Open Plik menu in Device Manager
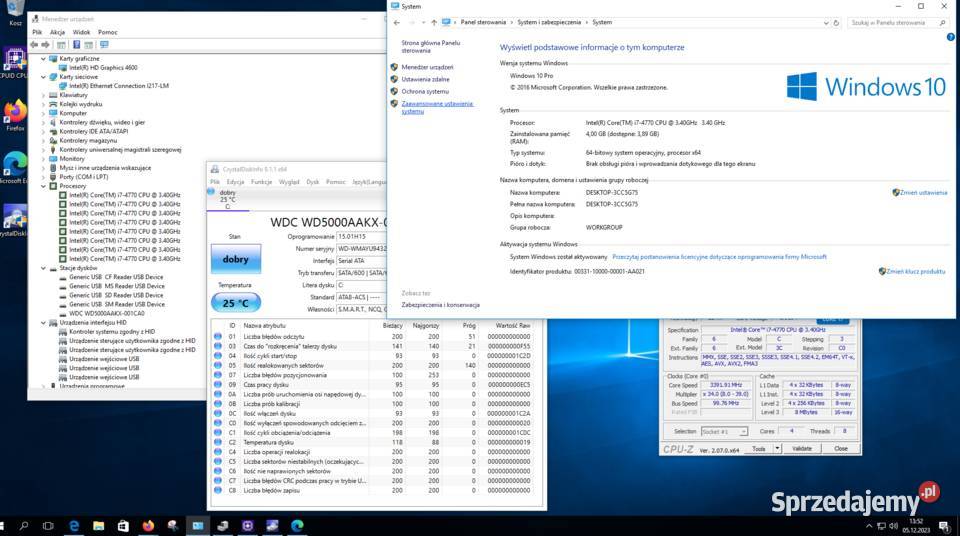The image size is (960, 536). click(x=37, y=32)
